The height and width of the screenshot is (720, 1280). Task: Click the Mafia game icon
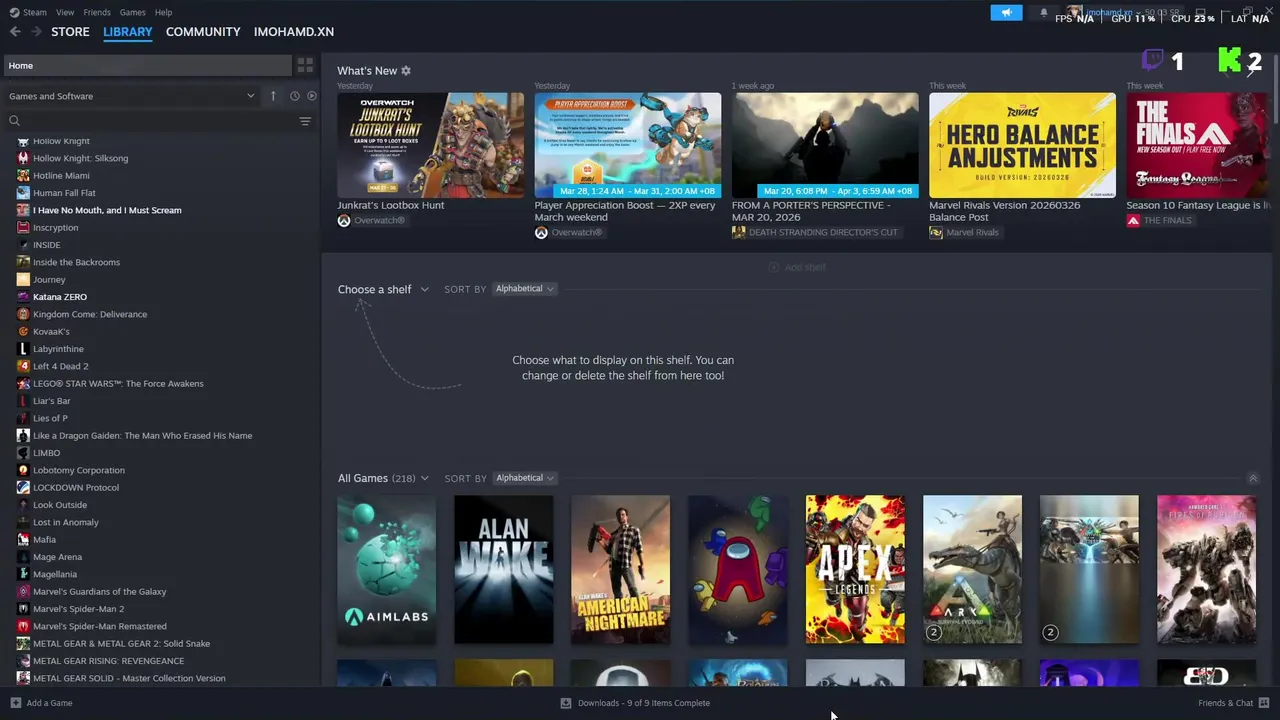pyautogui.click(x=23, y=539)
